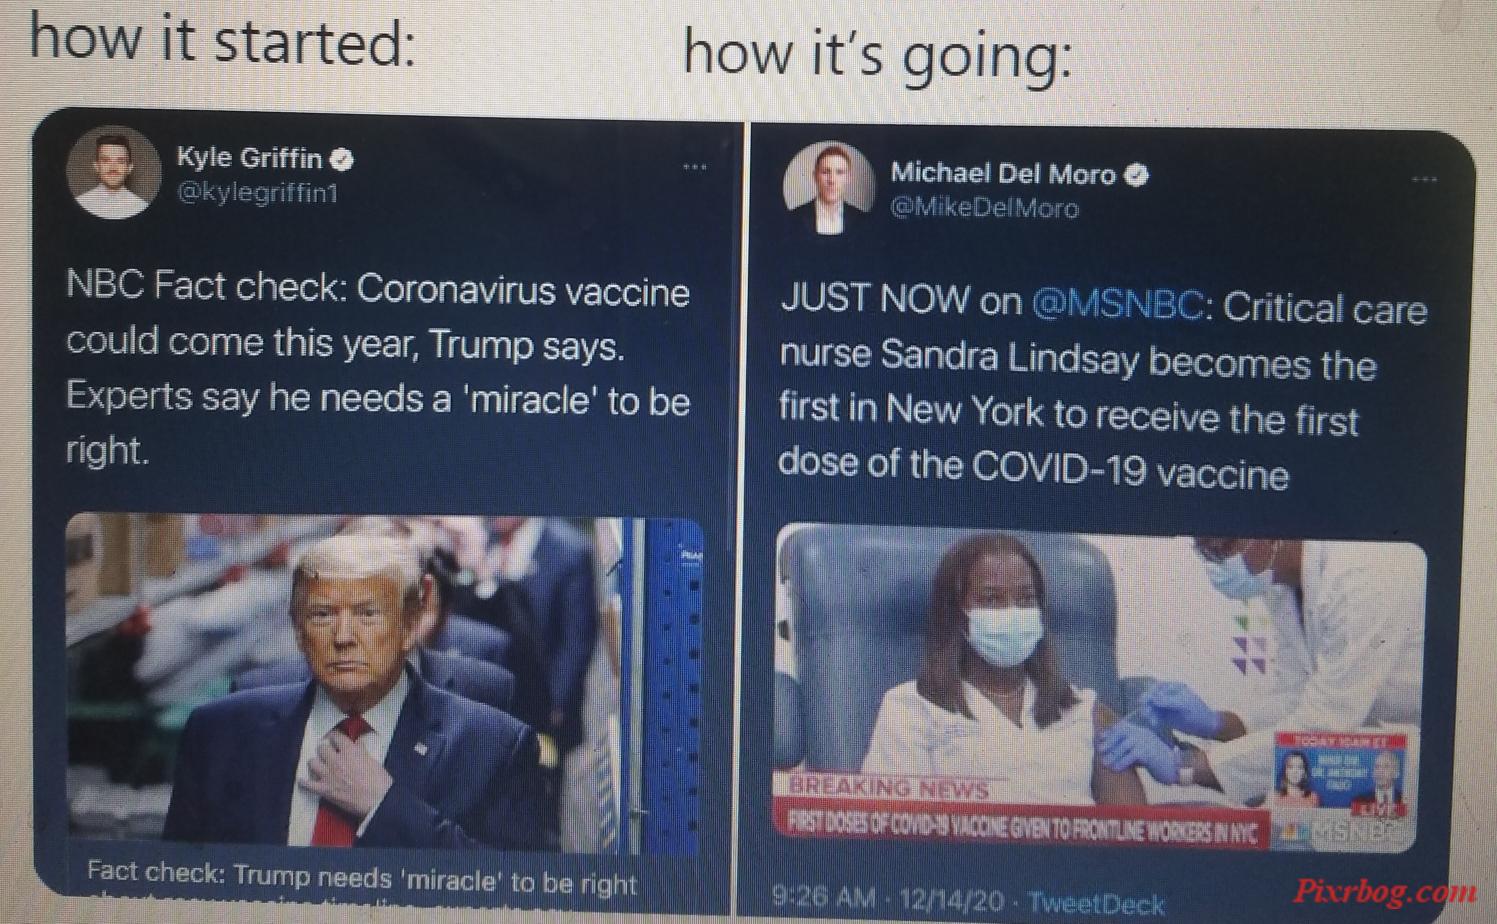1497x924 pixels.
Task: Click the live inset preview in broadcast
Action: [1340, 776]
